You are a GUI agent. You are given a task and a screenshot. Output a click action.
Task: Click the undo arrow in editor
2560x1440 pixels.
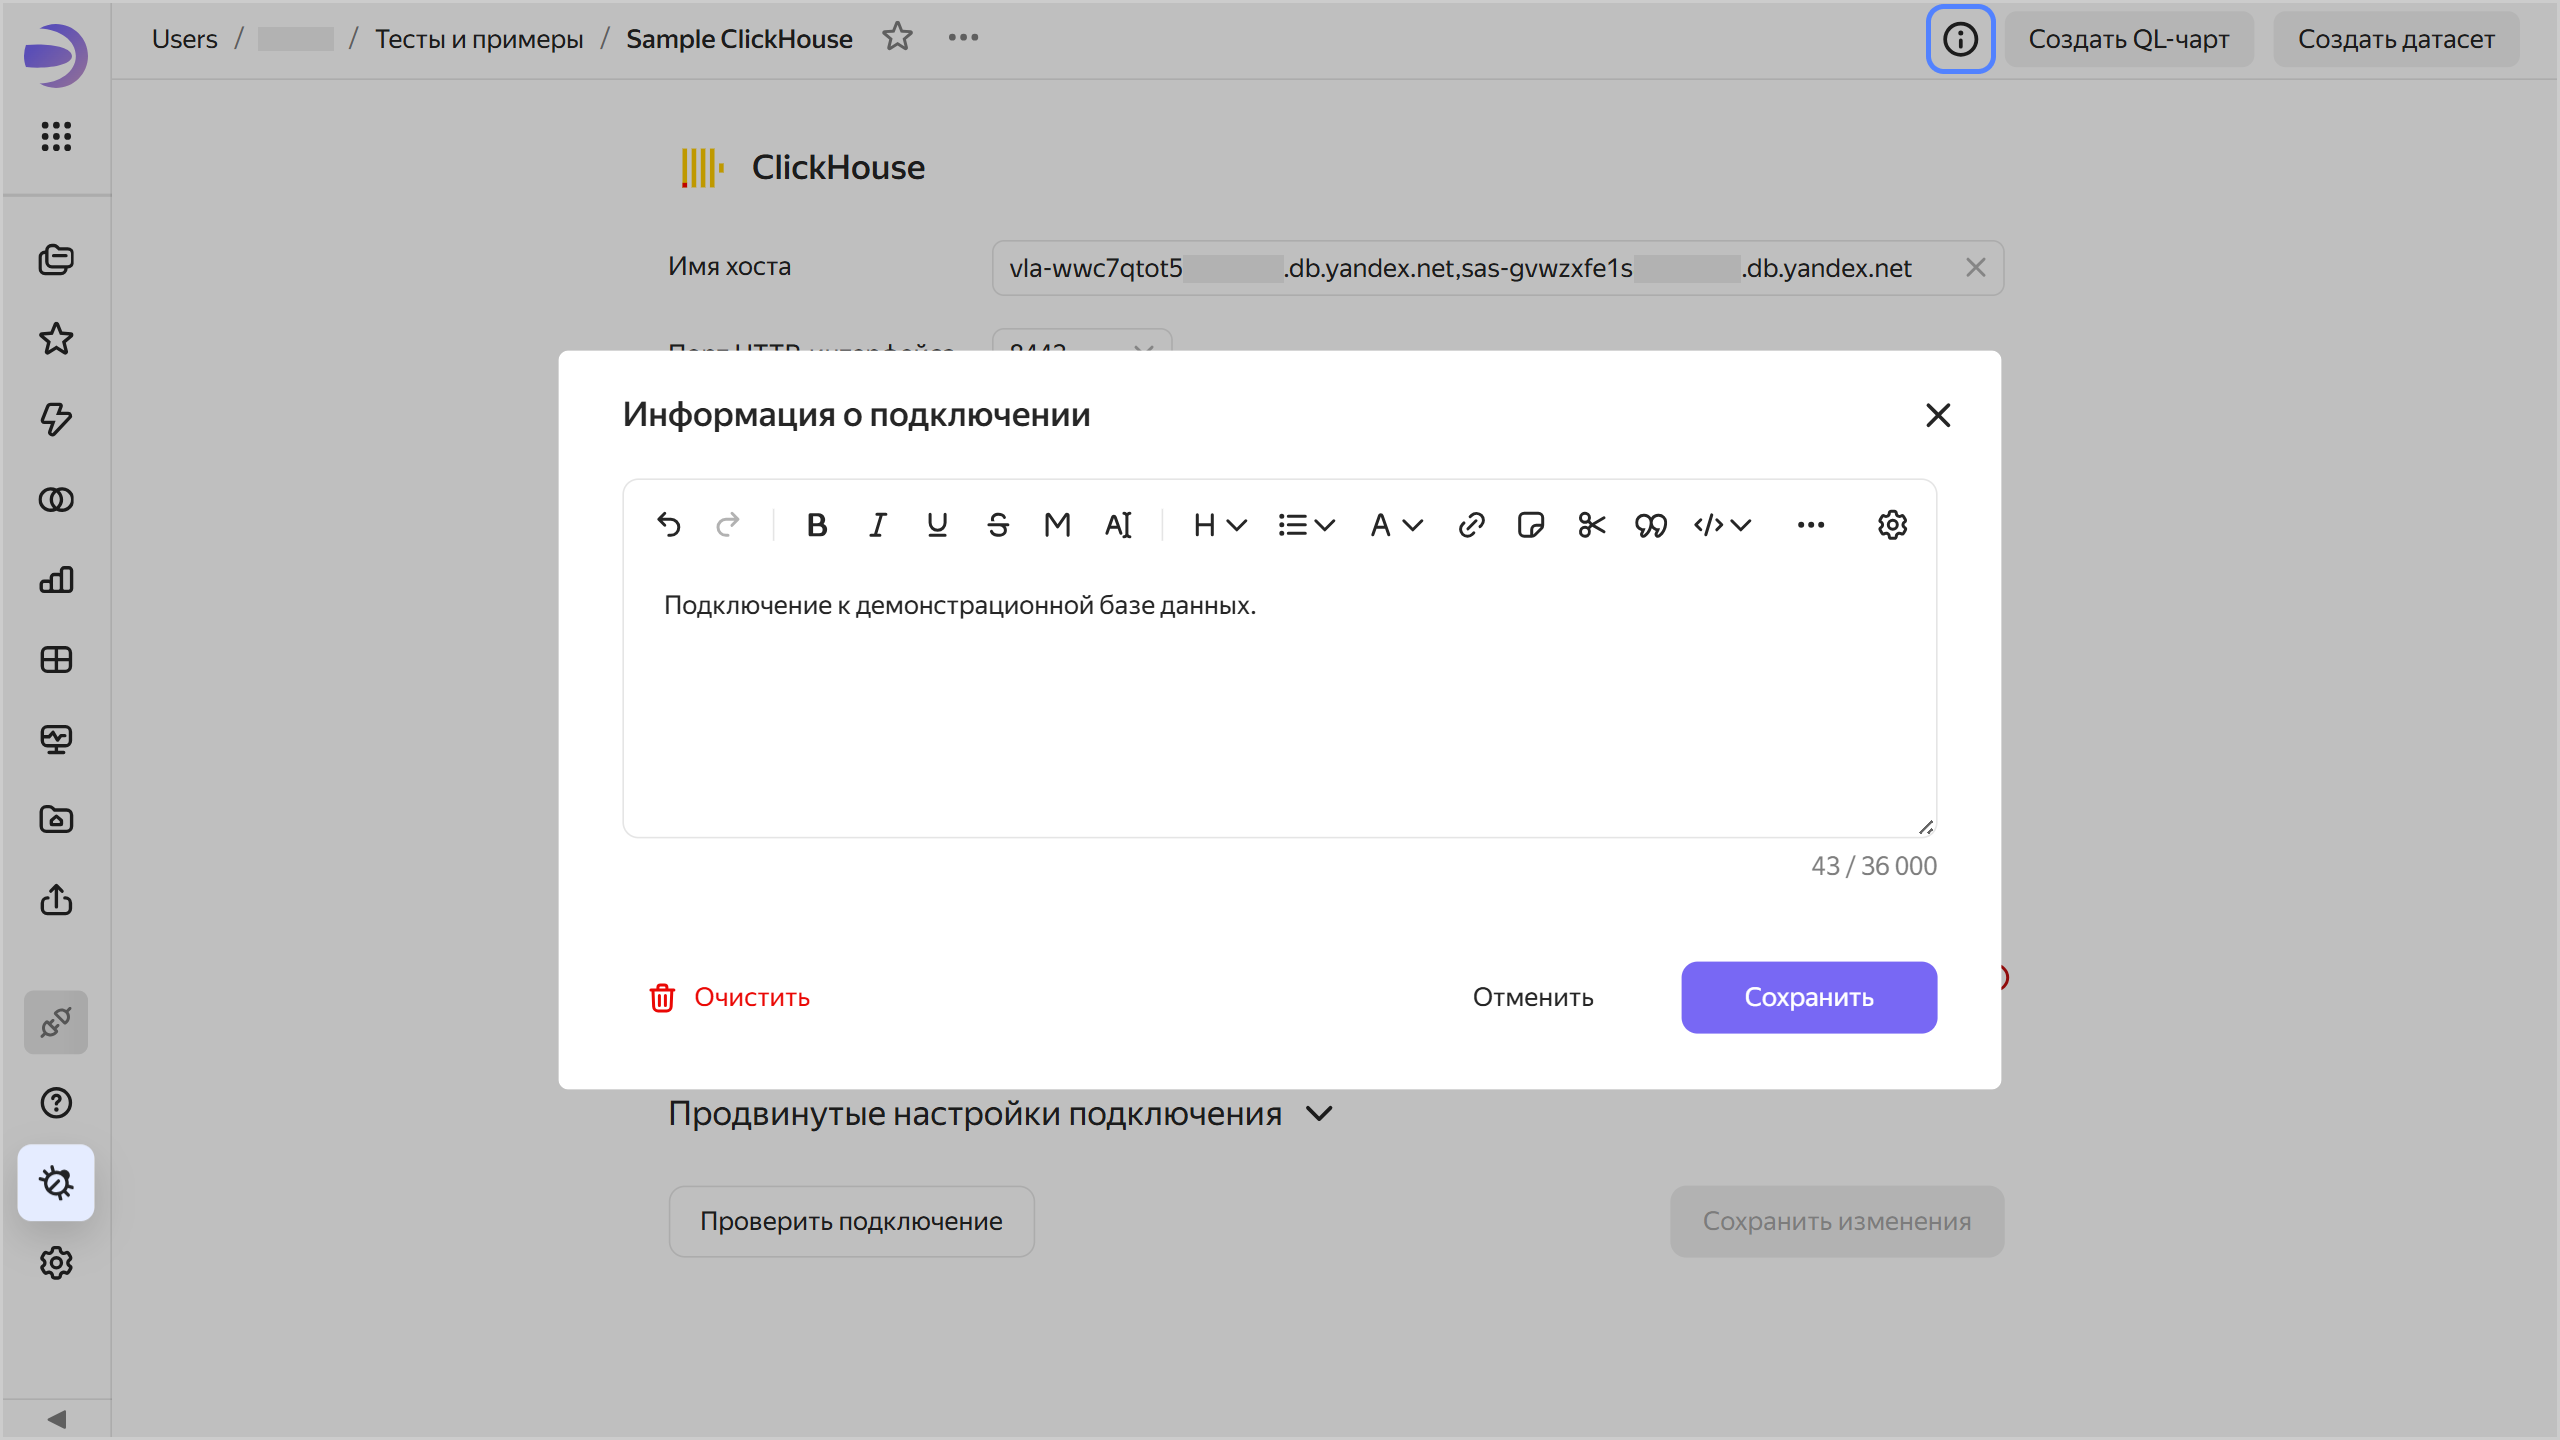(669, 525)
